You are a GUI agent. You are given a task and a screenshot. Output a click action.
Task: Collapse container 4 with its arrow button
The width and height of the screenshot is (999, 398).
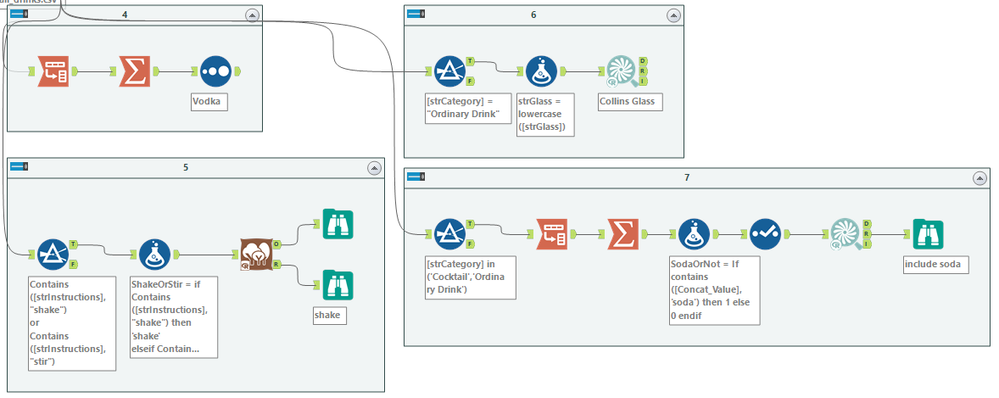pos(252,15)
